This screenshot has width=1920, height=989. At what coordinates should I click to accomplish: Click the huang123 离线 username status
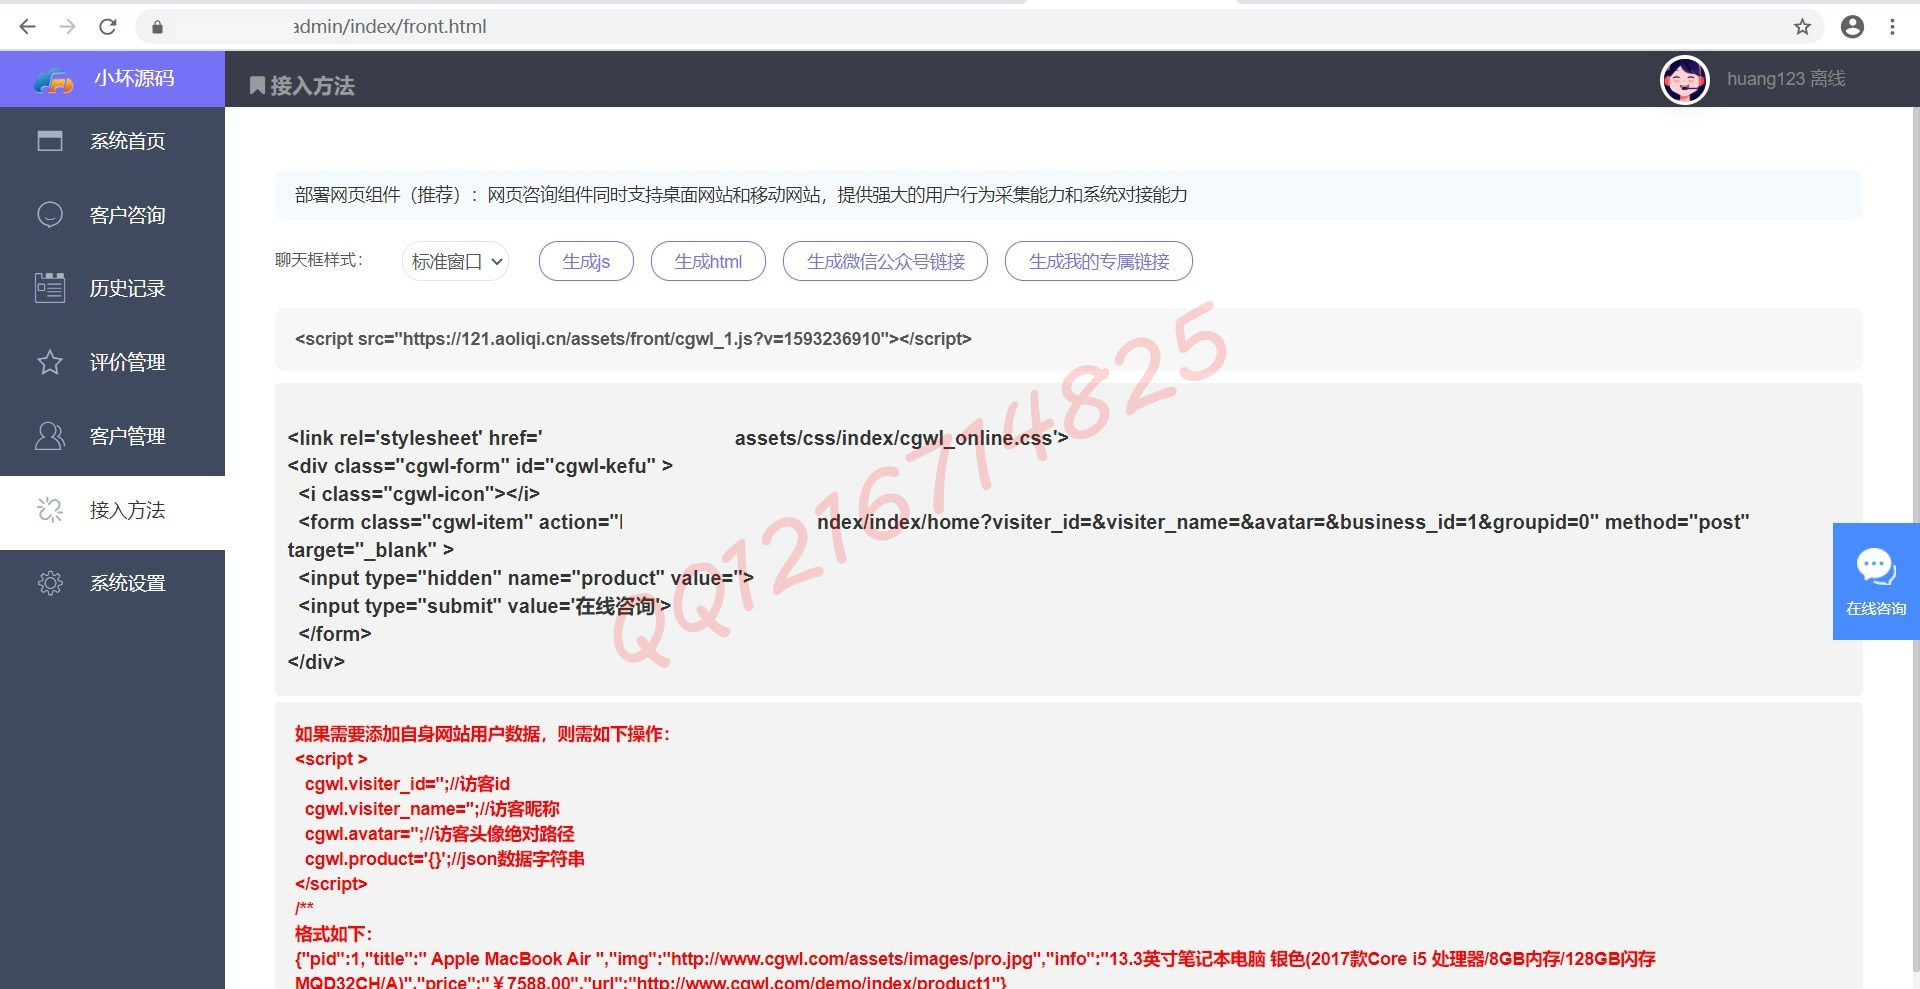pos(1786,79)
